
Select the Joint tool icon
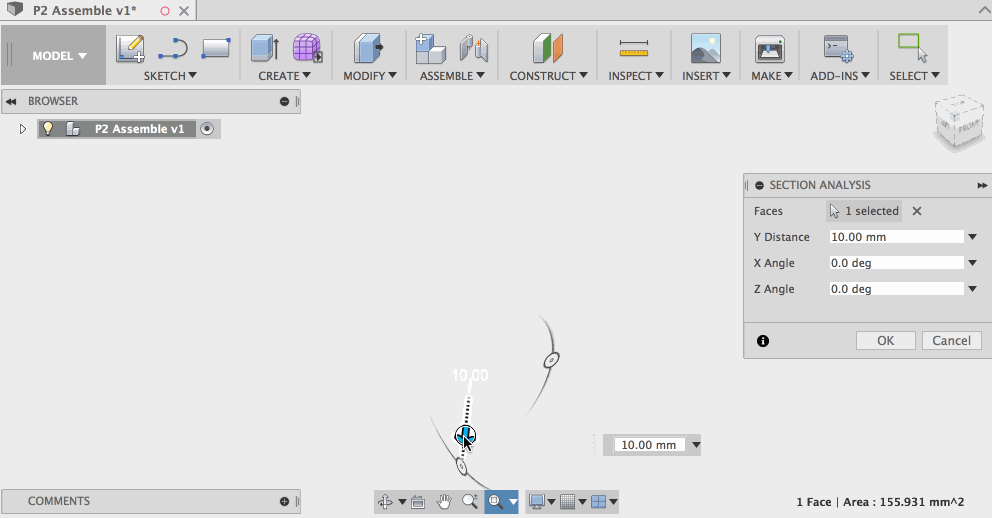(474, 49)
